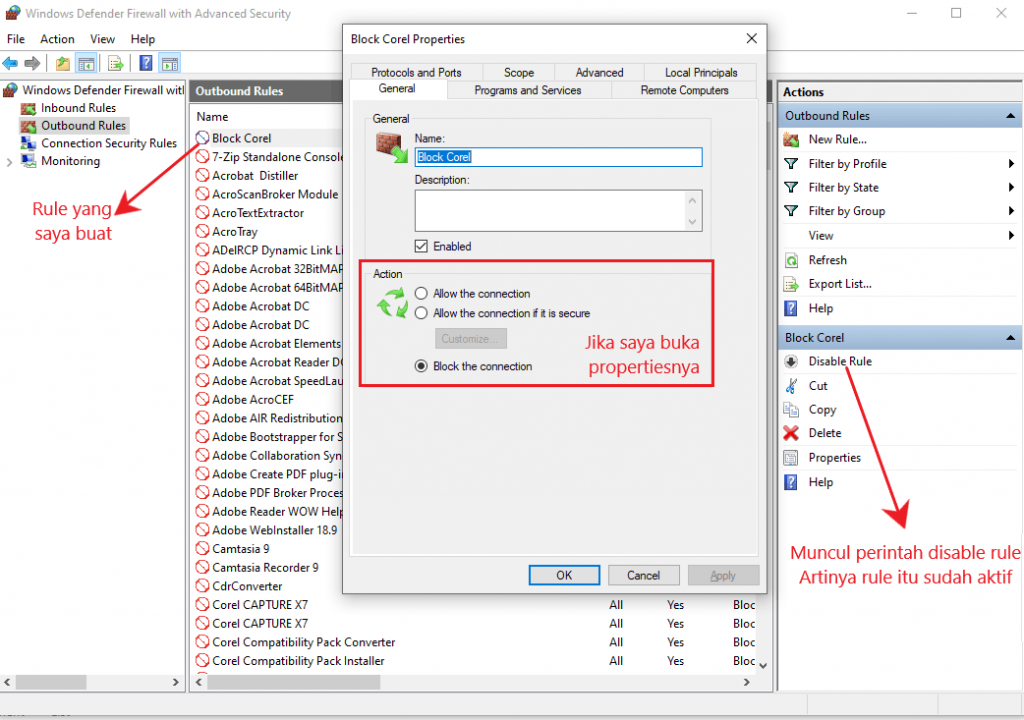
Task: Switch to the Advanced tab
Action: (x=599, y=73)
